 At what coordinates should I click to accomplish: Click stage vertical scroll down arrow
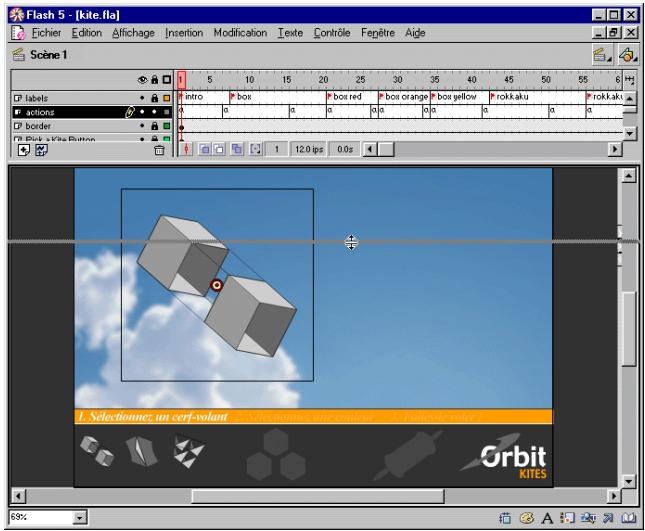(x=629, y=481)
